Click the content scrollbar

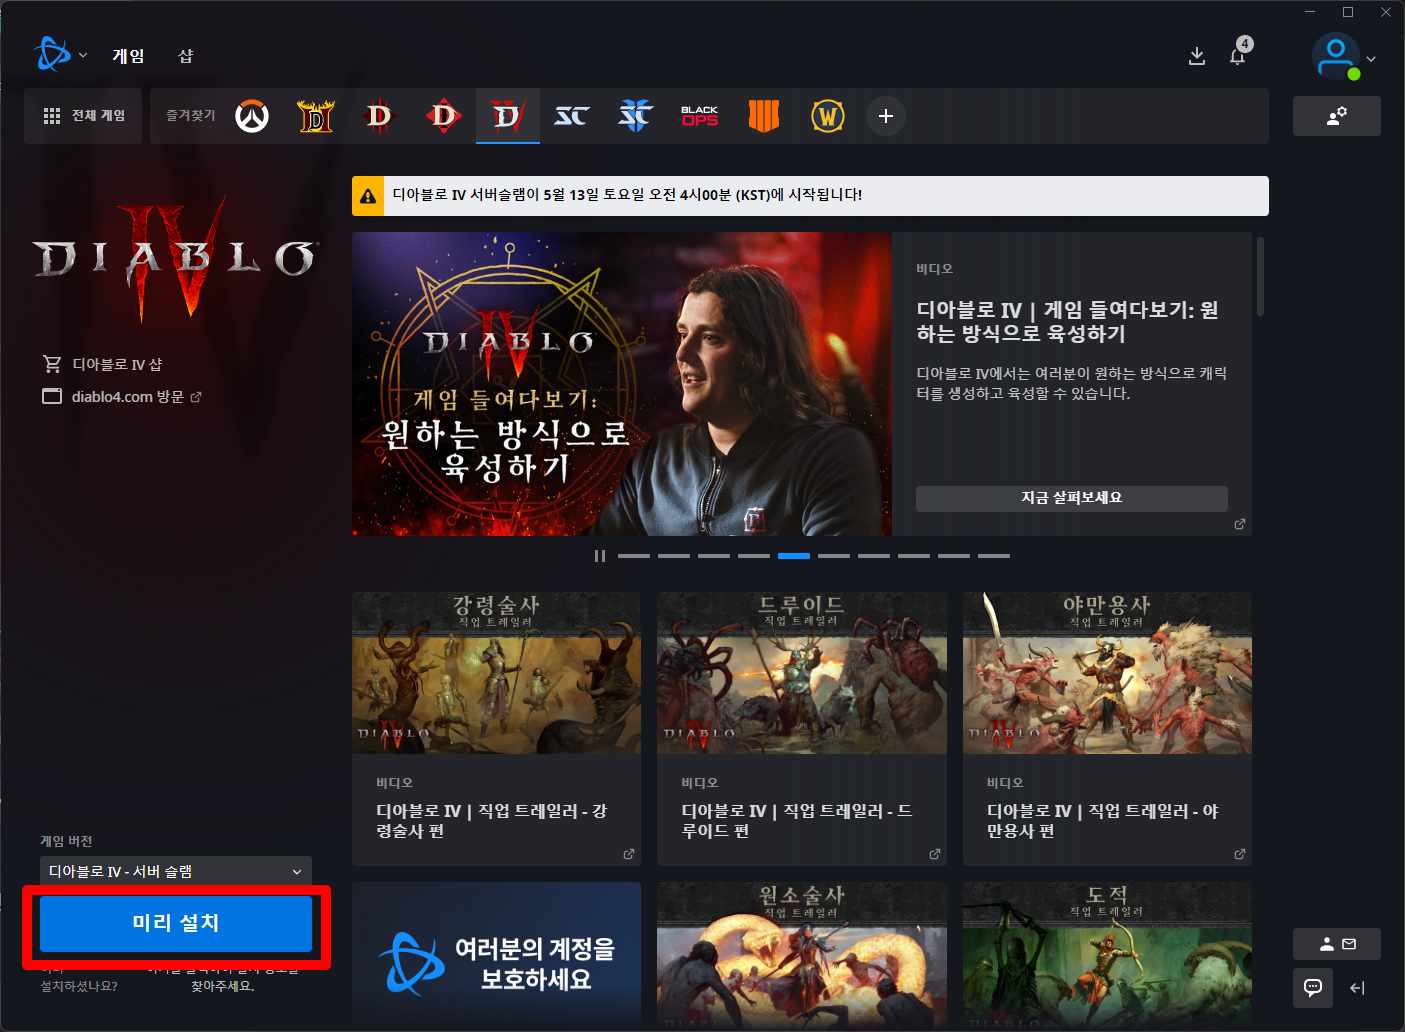point(1260,277)
